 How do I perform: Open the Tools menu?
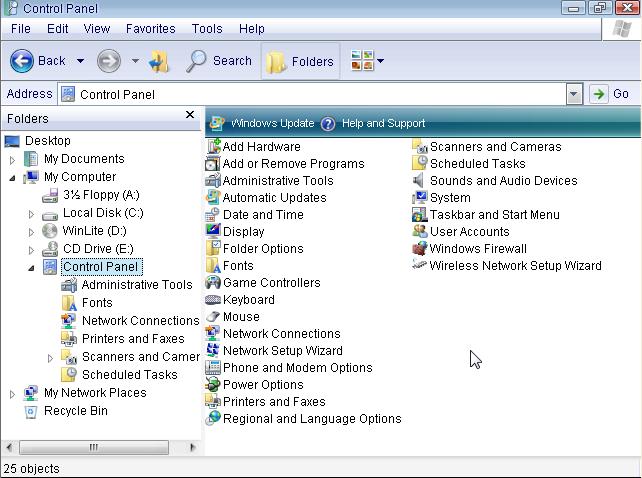207,29
